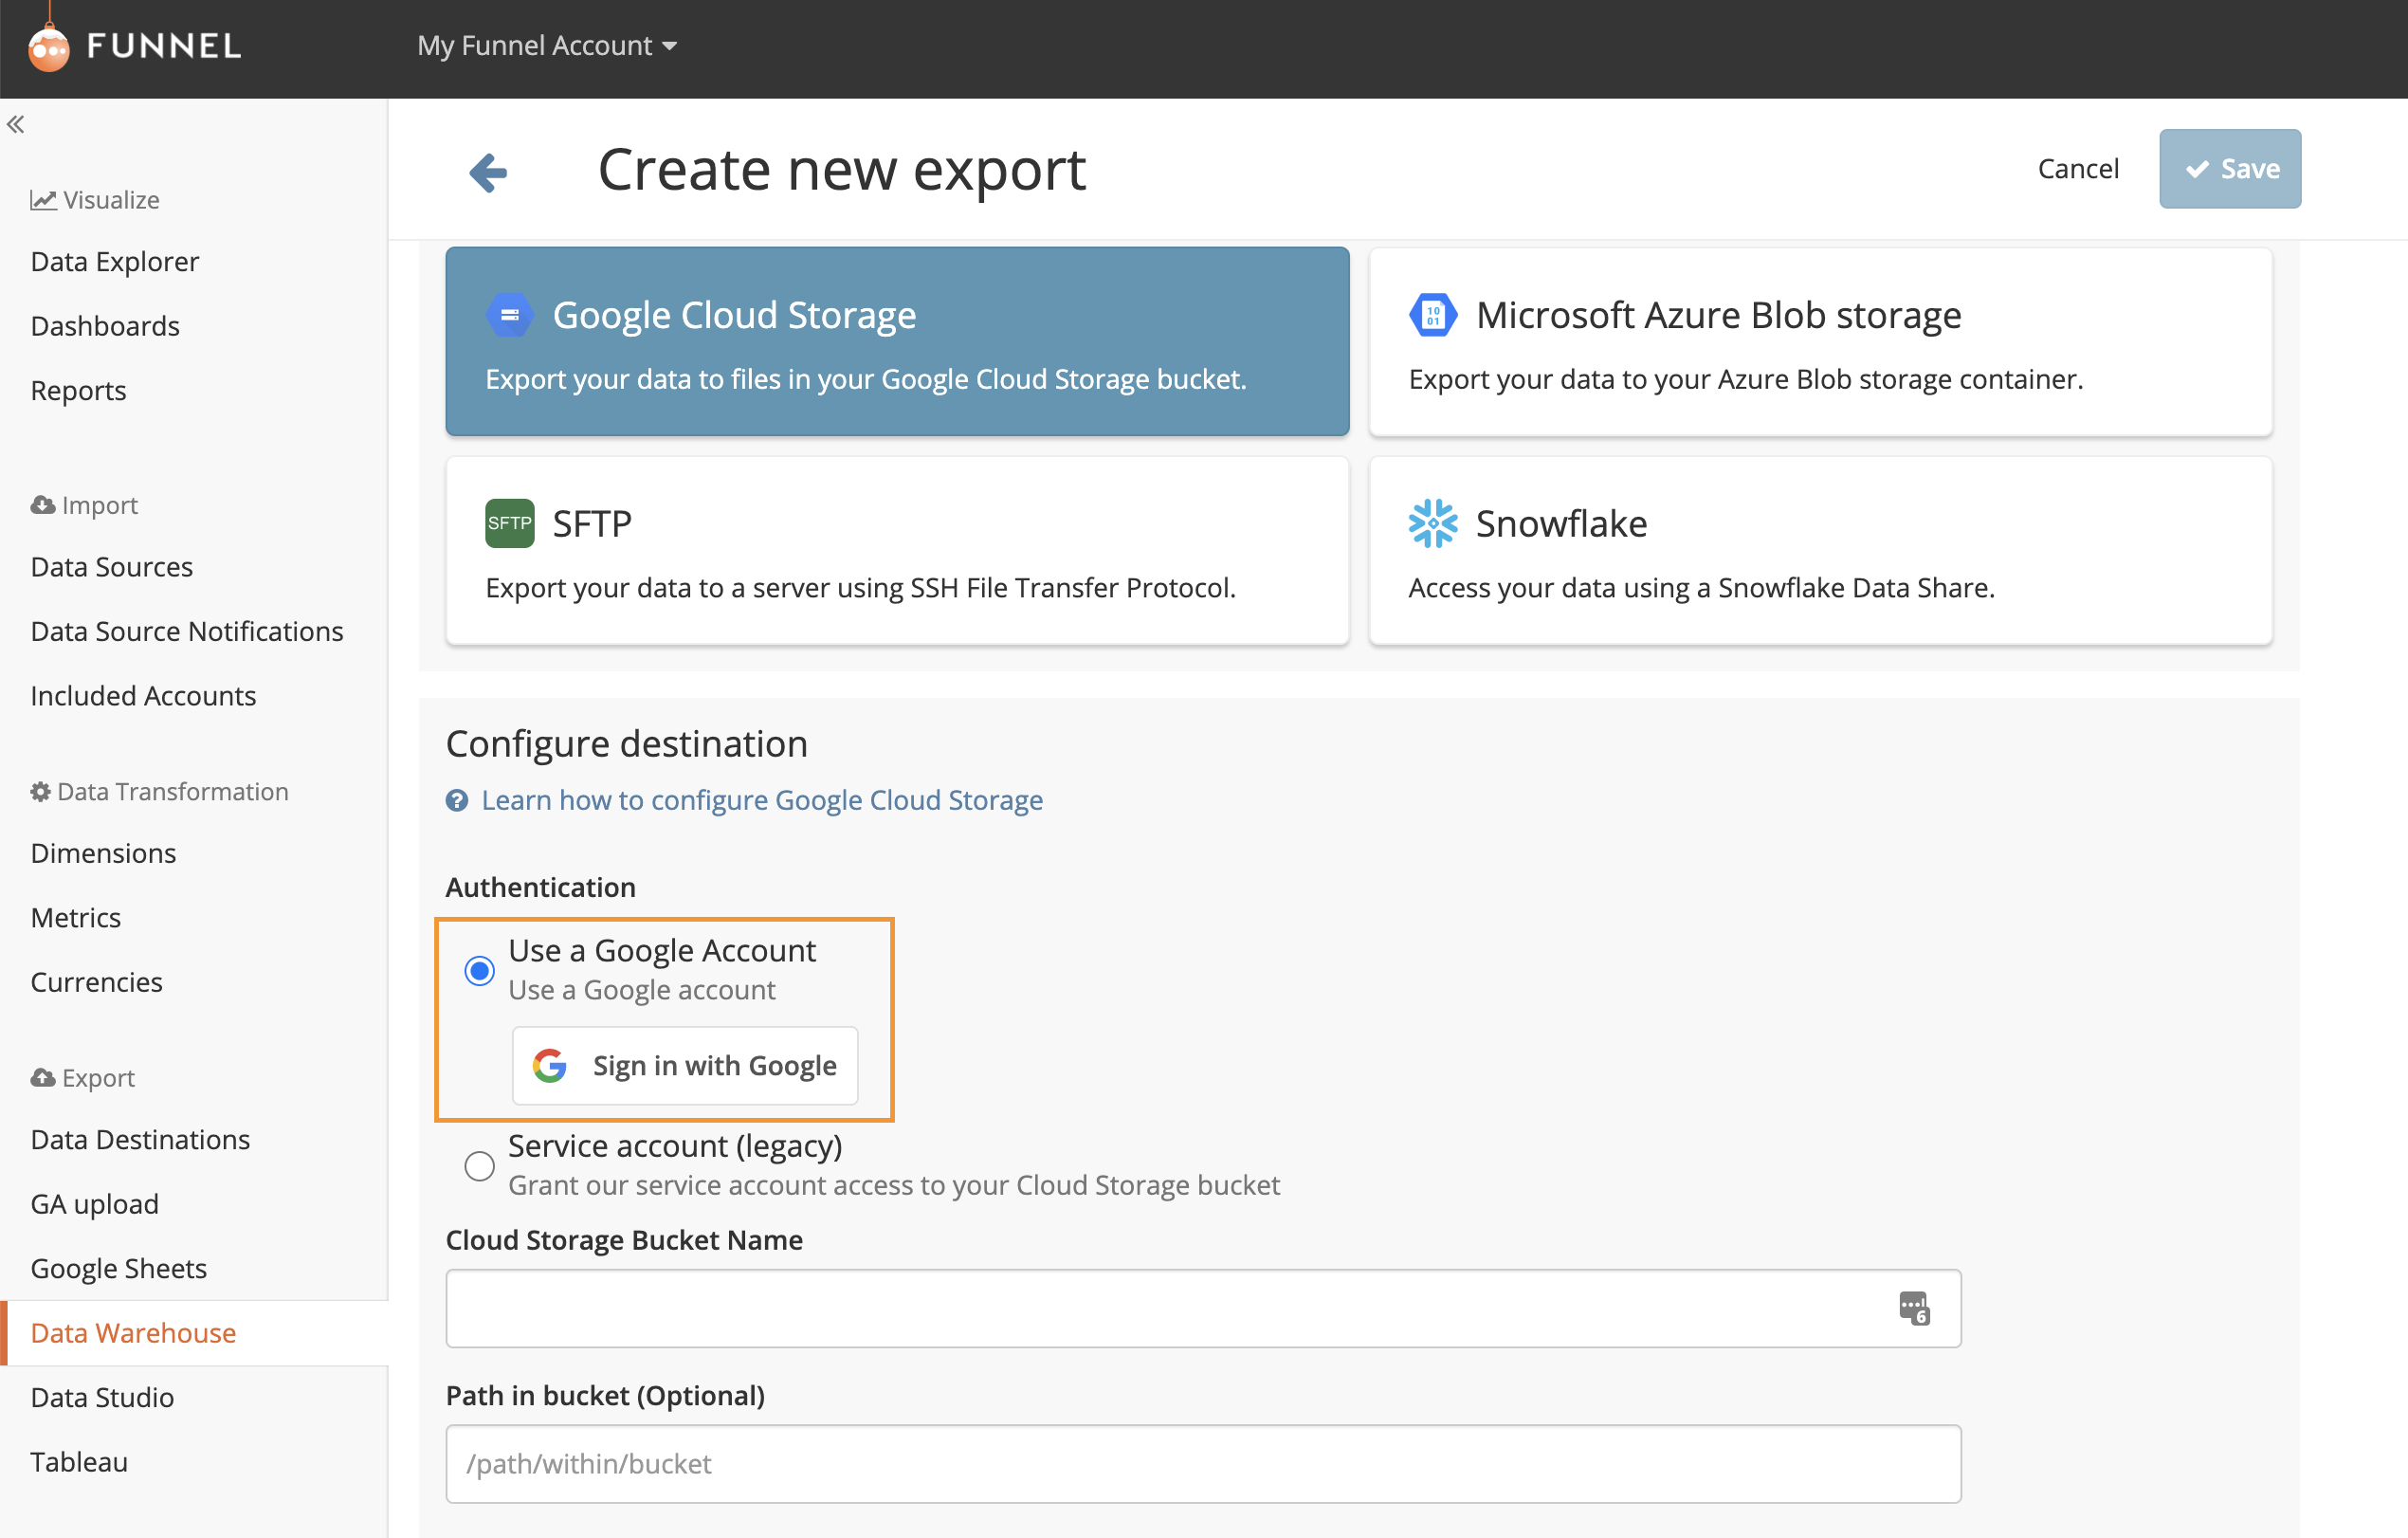Select the Service account (legacy) option

pyautogui.click(x=480, y=1165)
